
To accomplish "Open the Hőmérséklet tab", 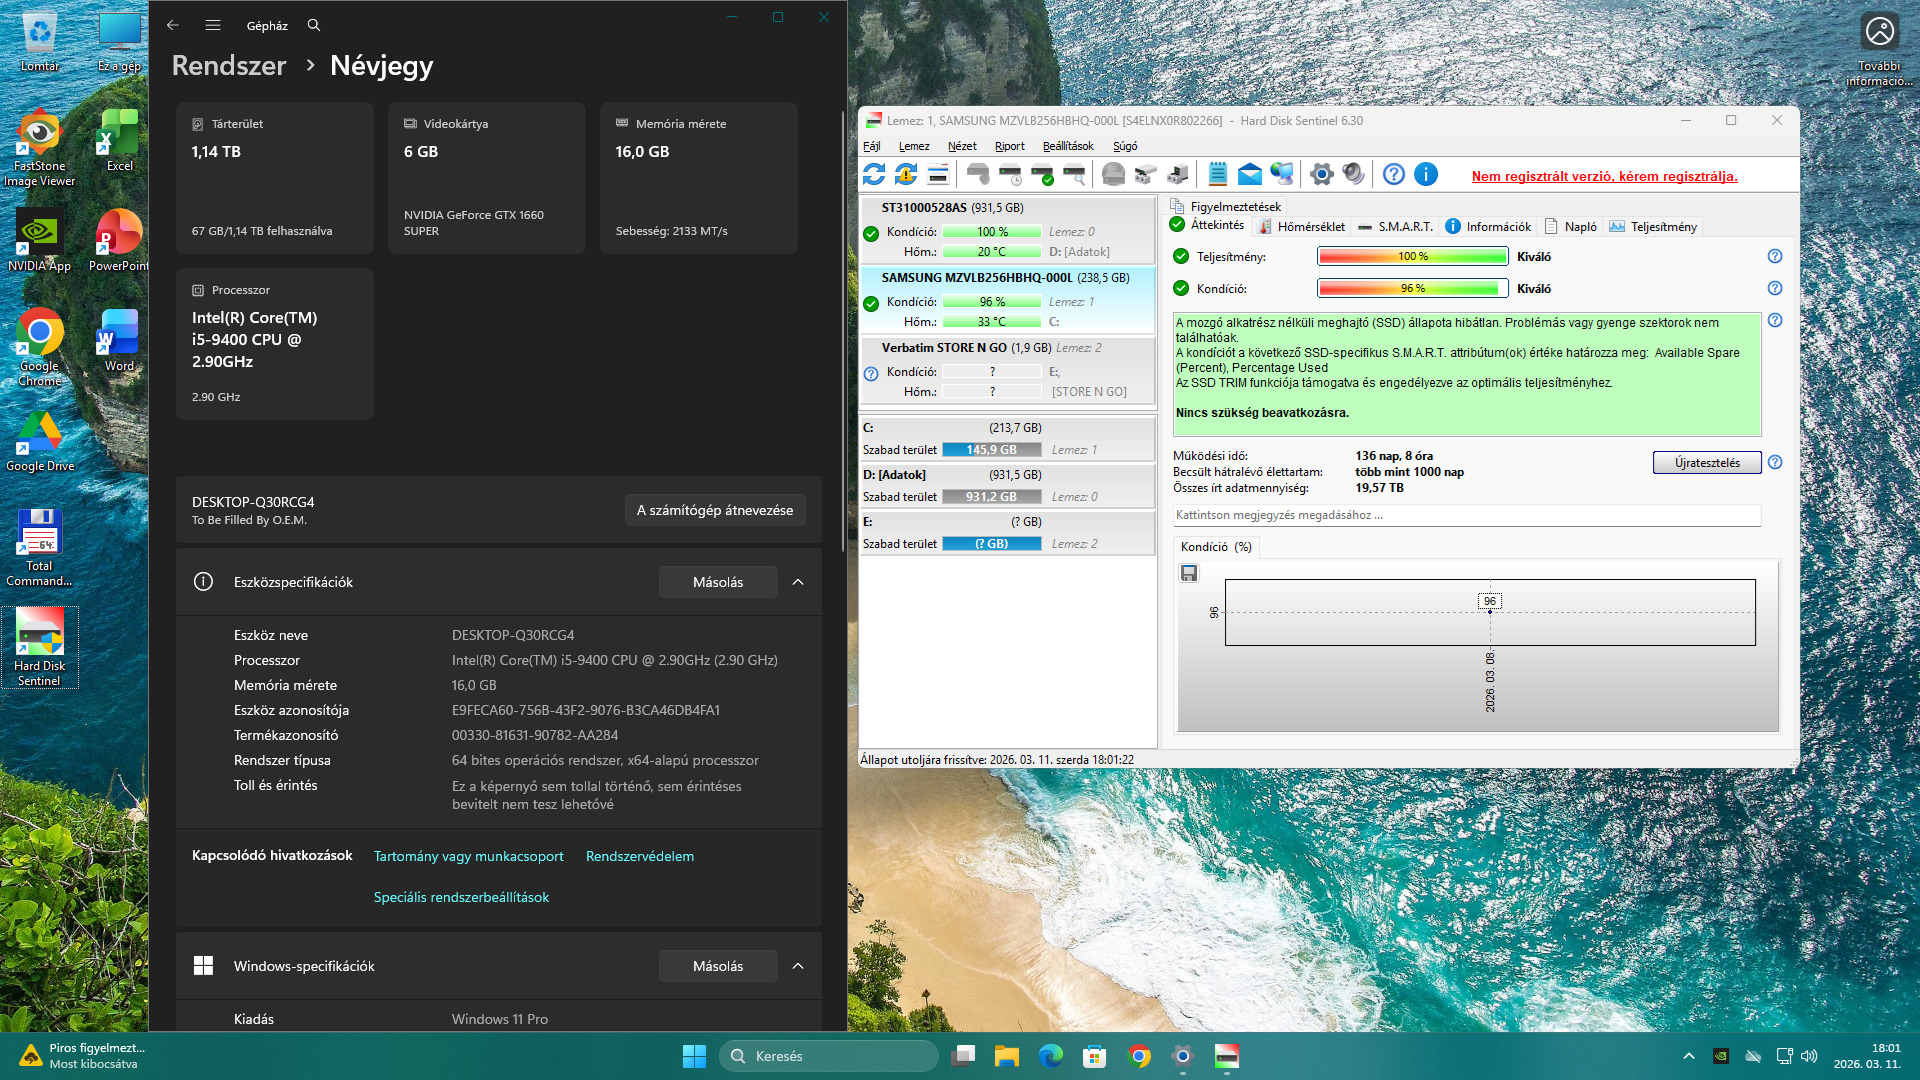I will pos(1302,227).
